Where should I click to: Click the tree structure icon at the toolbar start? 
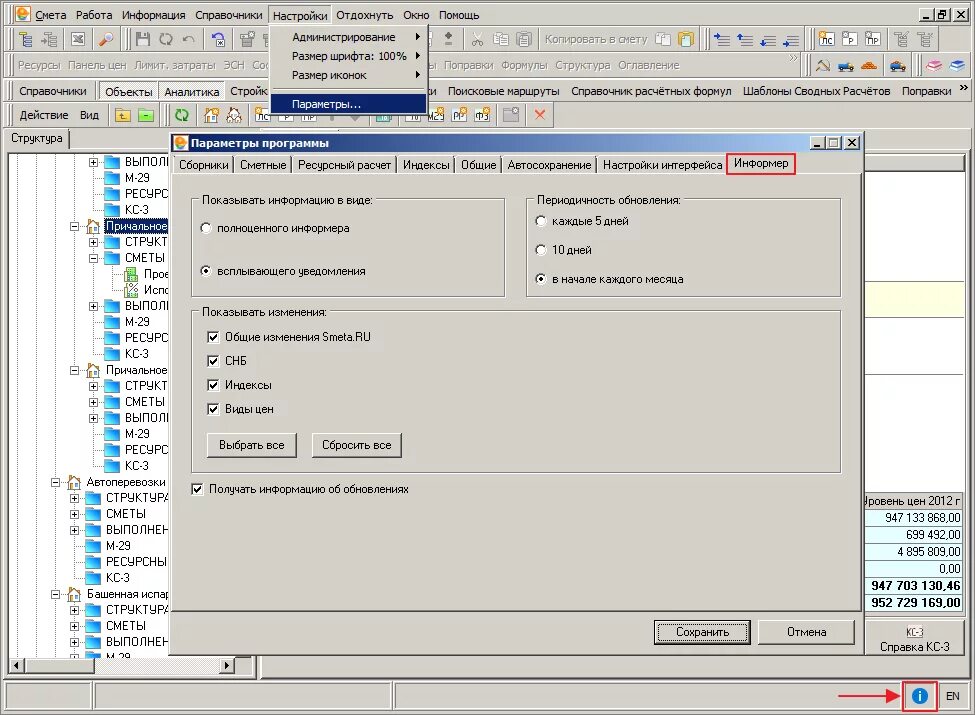pos(26,40)
